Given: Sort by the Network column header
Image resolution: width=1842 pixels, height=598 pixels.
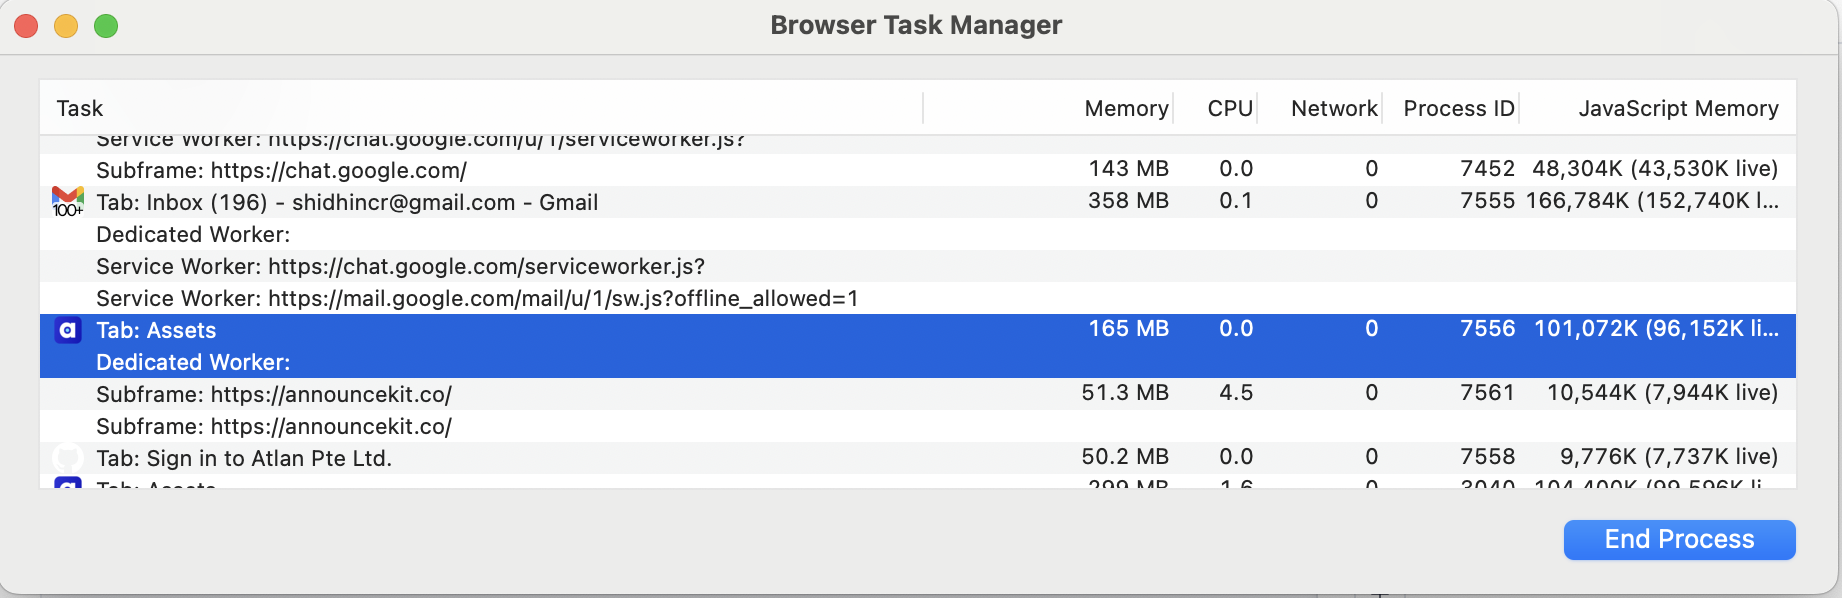Looking at the screenshot, I should [1334, 108].
